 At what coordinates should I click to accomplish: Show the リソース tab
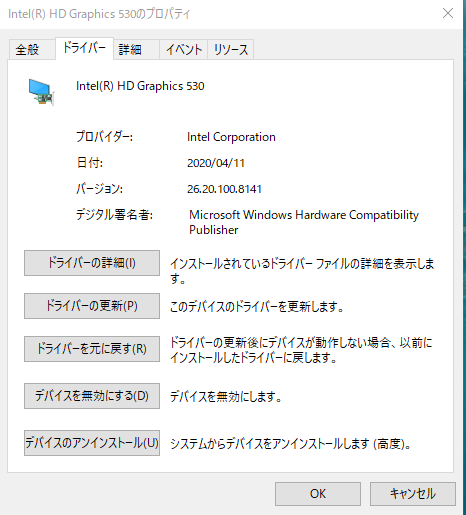[231, 50]
